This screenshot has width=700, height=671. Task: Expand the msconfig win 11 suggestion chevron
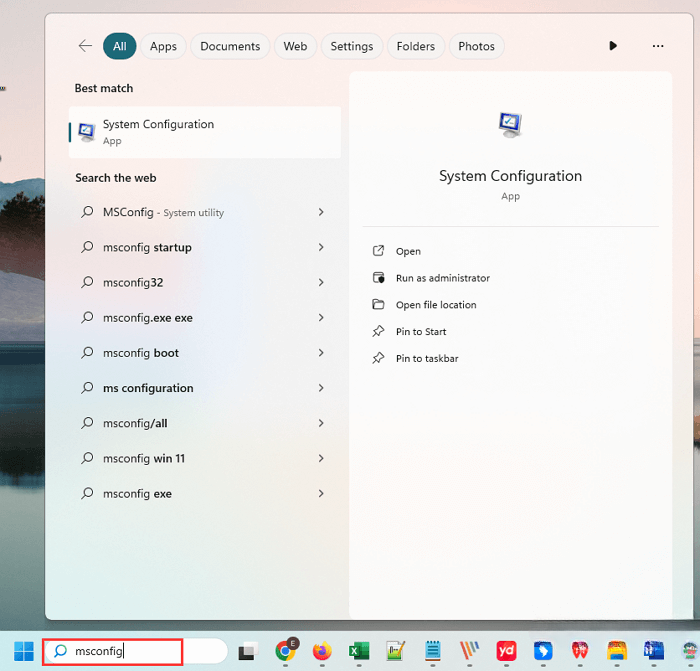321,458
